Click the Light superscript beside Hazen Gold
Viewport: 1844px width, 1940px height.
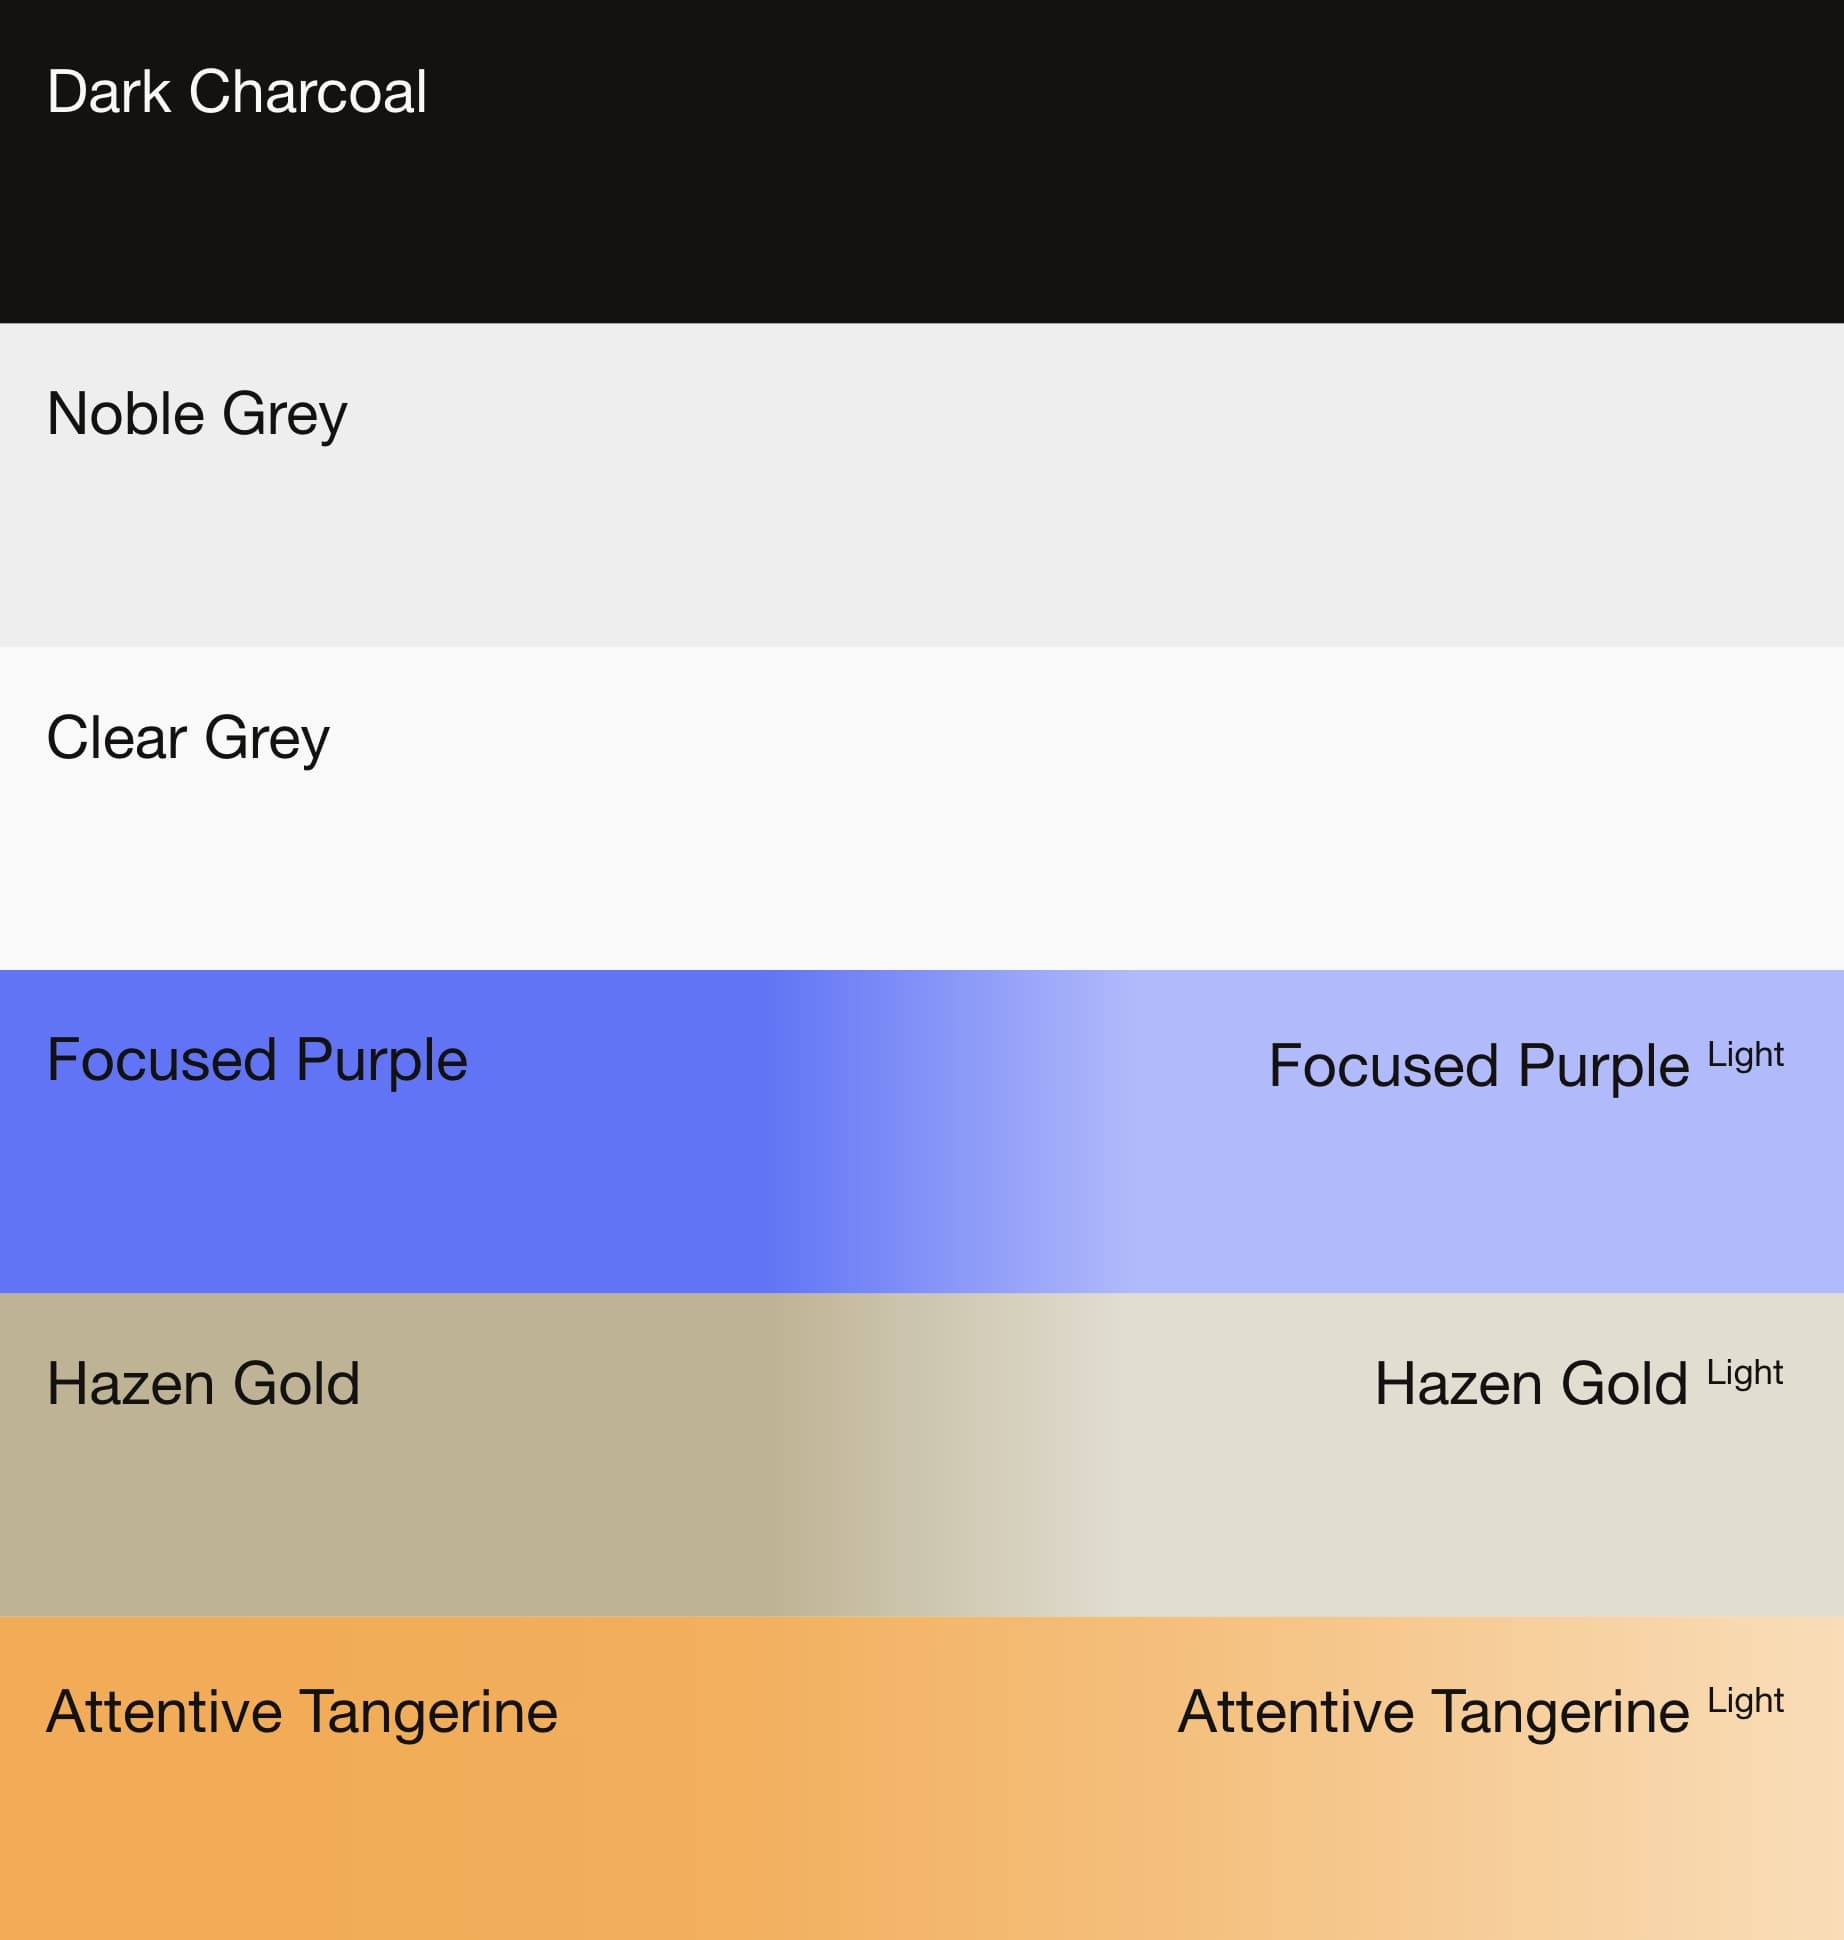[x=1745, y=1374]
